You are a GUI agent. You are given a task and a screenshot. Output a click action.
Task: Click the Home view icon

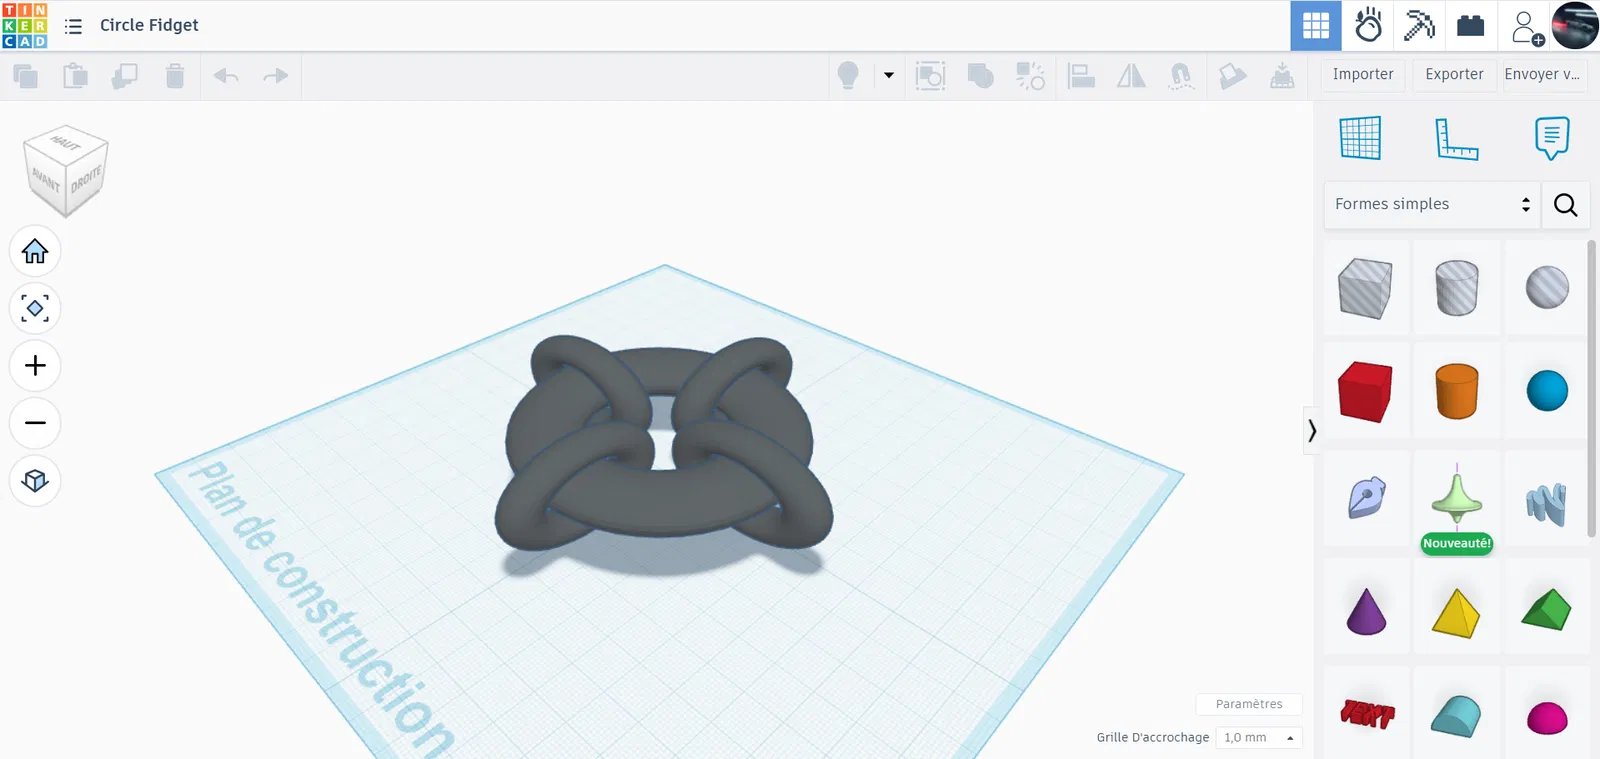[35, 251]
